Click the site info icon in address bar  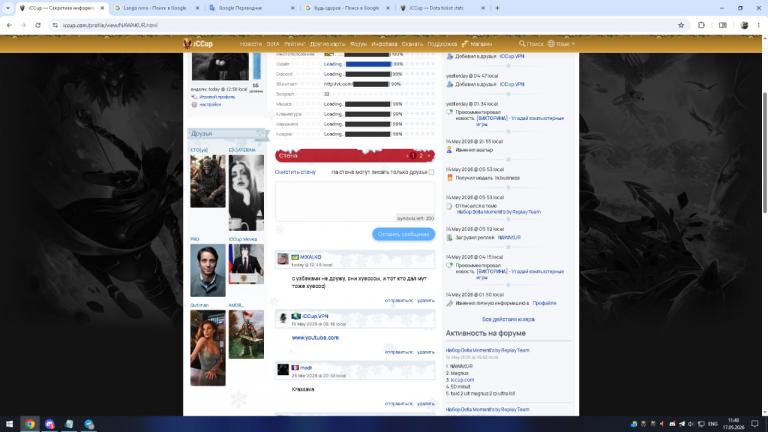pos(55,25)
